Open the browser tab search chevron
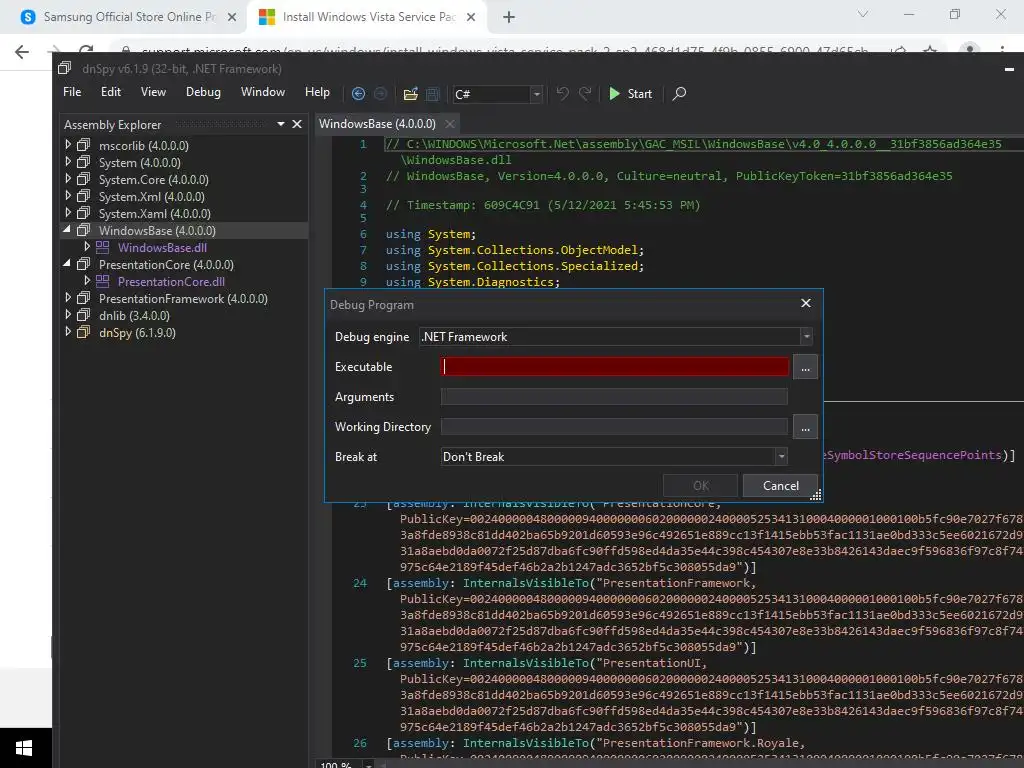The height and width of the screenshot is (768, 1024). pos(863,14)
